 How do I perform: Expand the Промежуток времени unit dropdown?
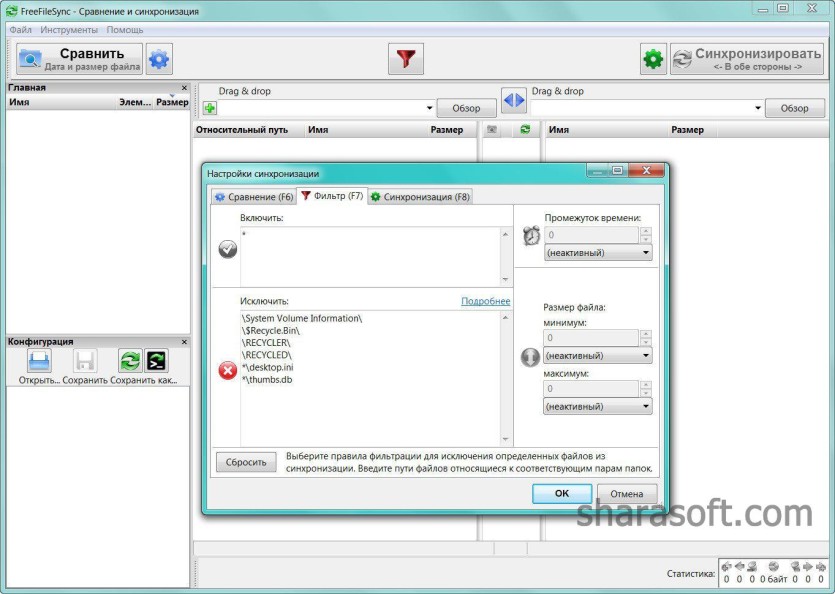(x=597, y=253)
